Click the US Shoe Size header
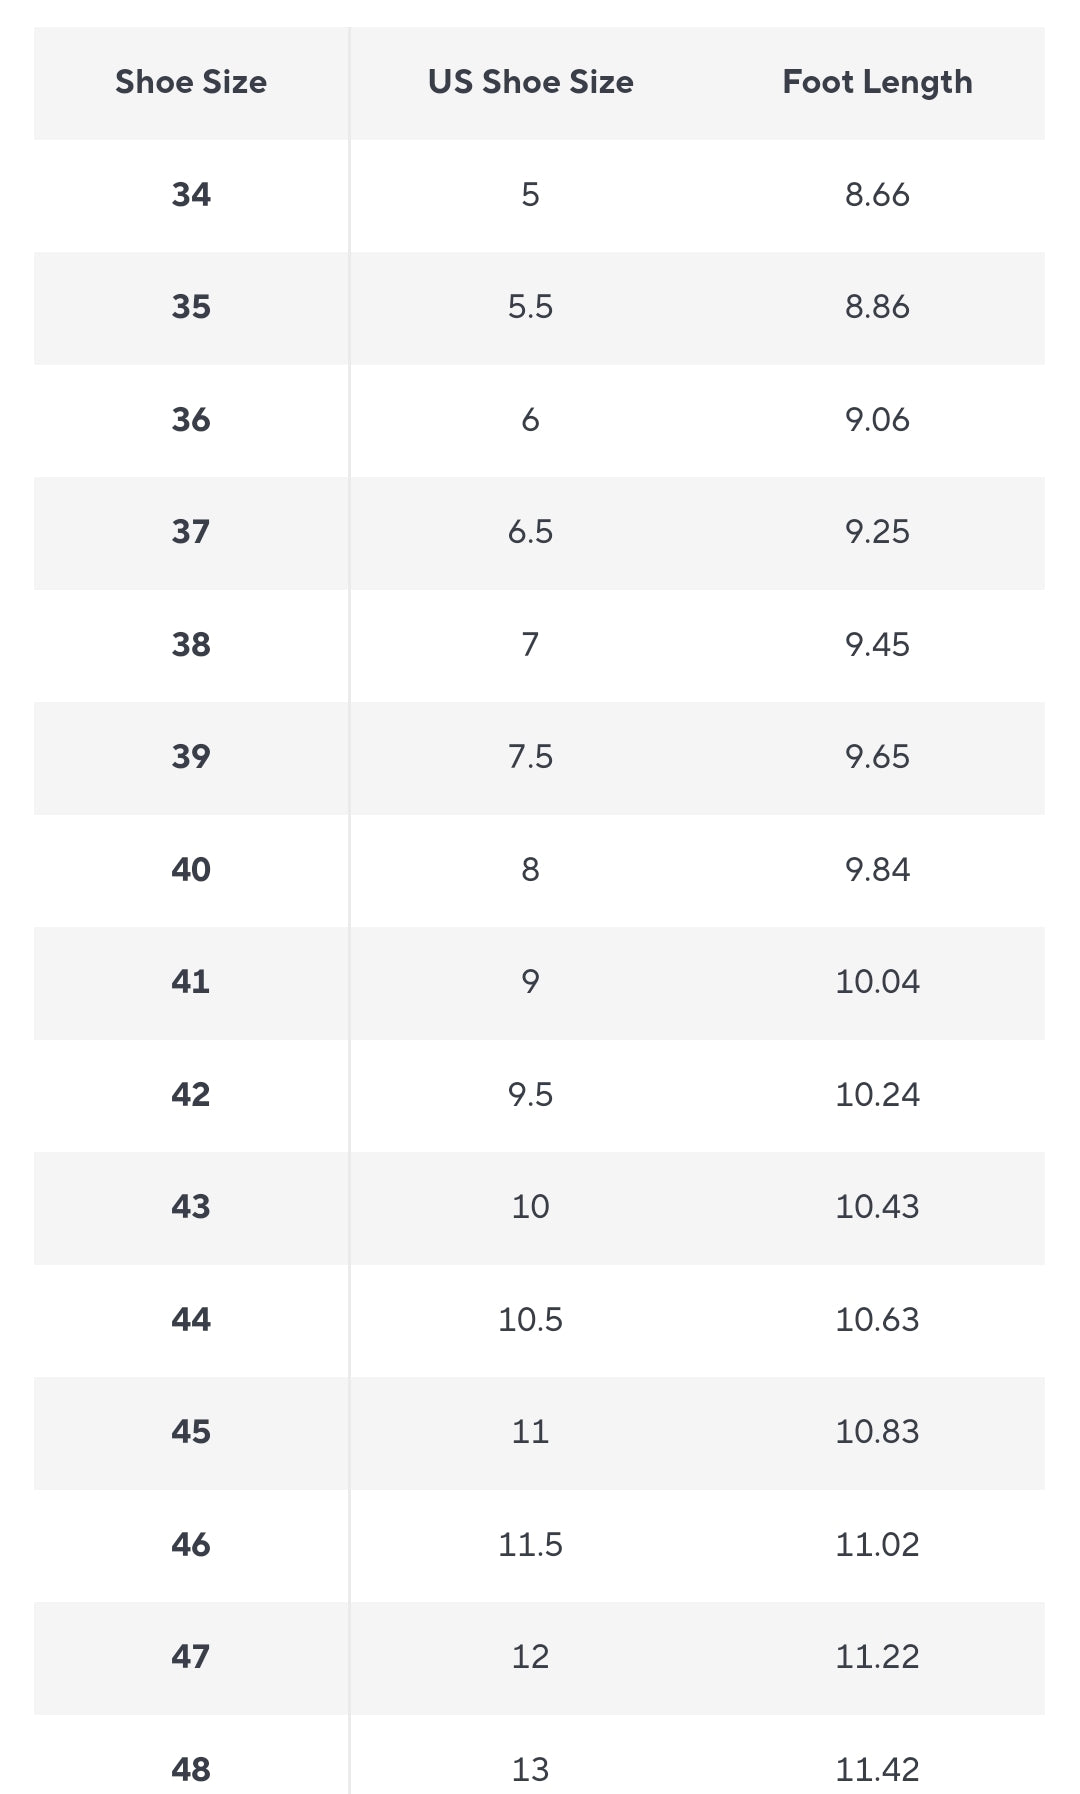Viewport: 1080px width, 1794px height. 530,82
